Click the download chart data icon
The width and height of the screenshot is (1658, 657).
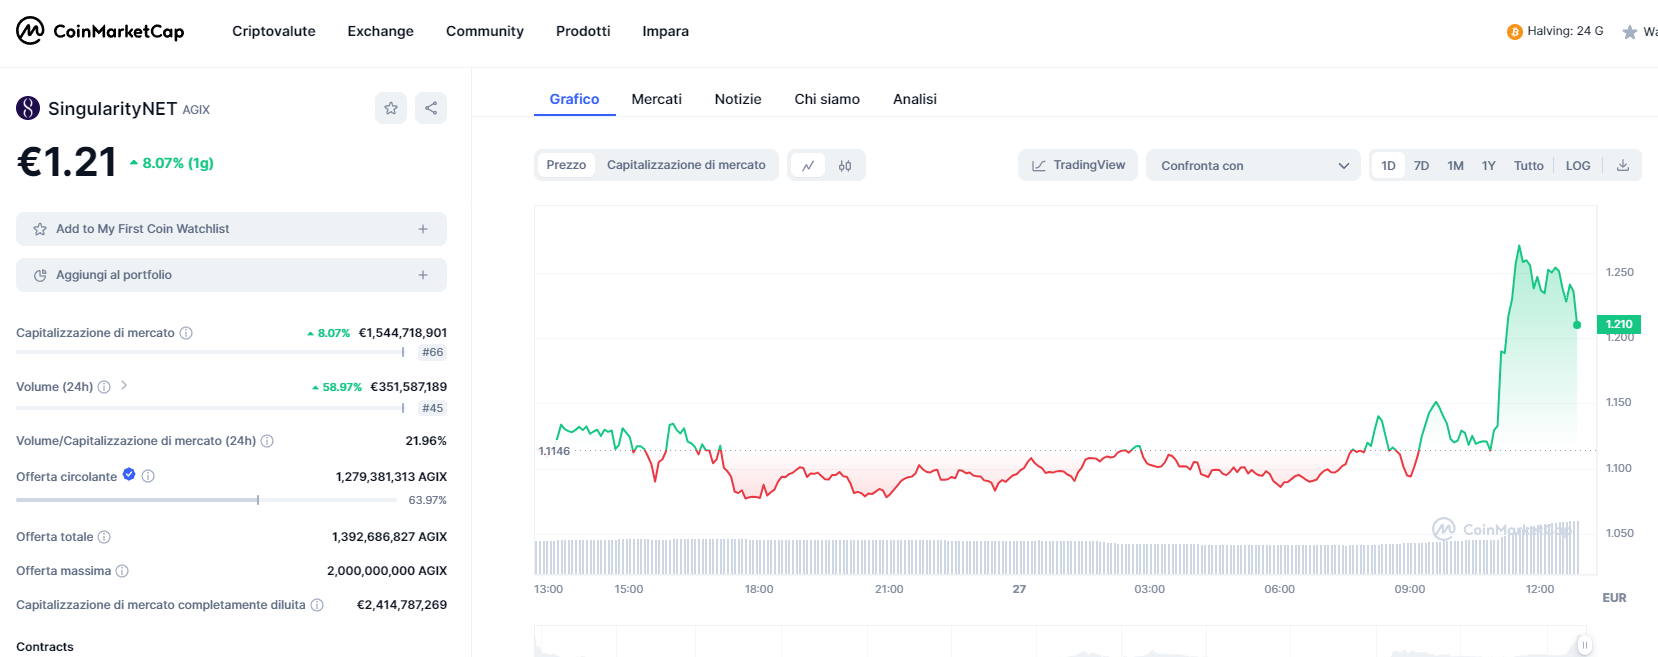(x=1623, y=166)
